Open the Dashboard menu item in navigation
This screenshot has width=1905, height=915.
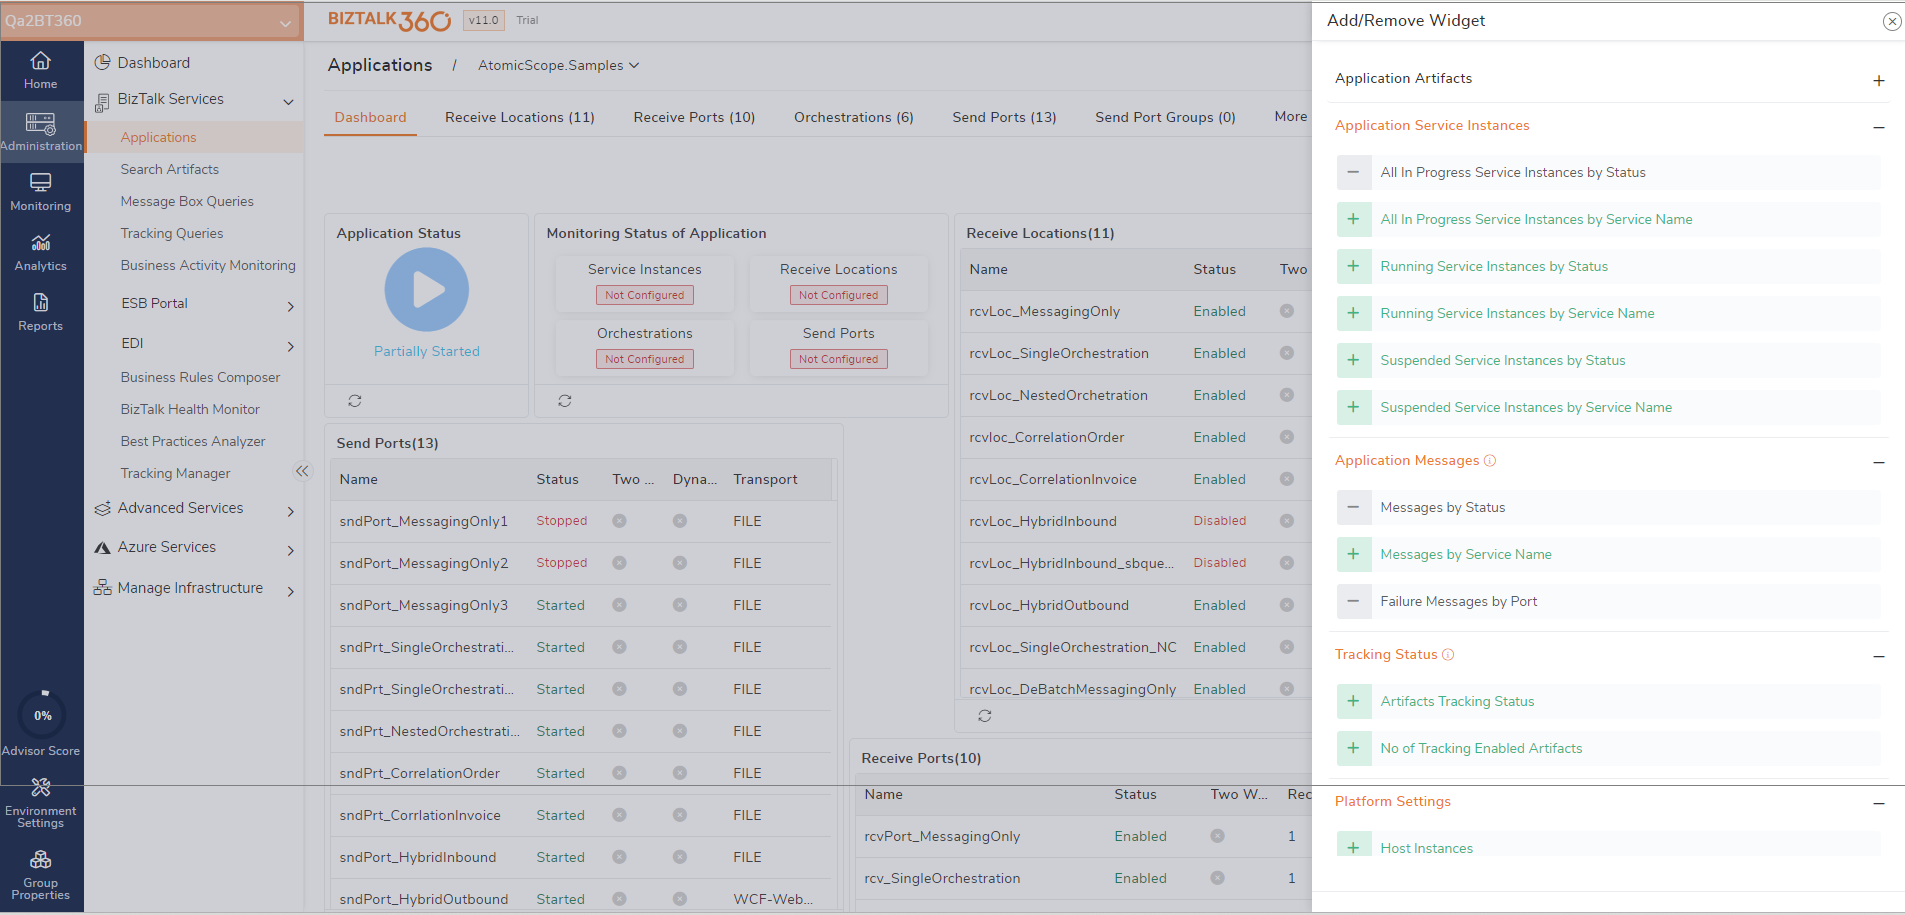click(153, 63)
